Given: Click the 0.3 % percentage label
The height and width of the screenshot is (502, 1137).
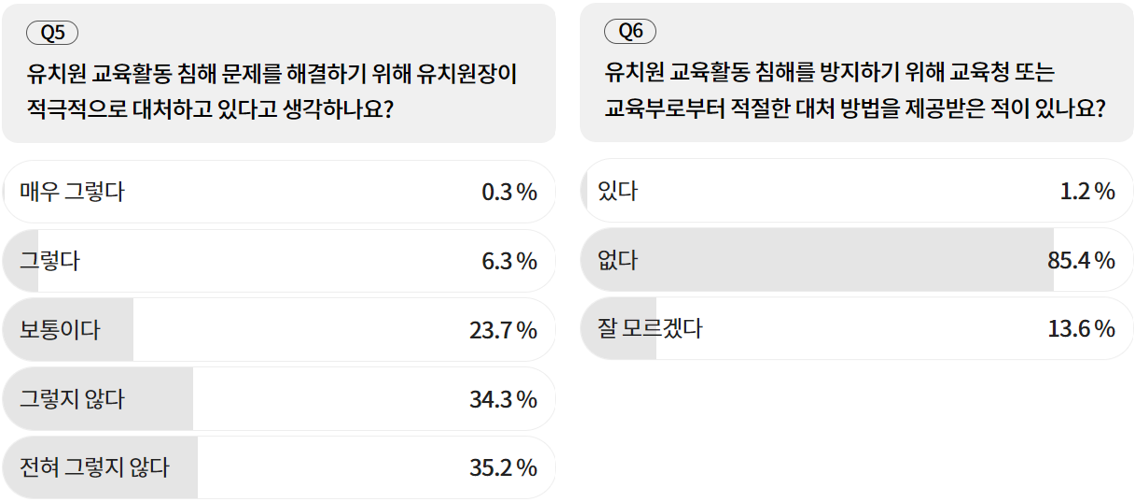Looking at the screenshot, I should pyautogui.click(x=509, y=192).
